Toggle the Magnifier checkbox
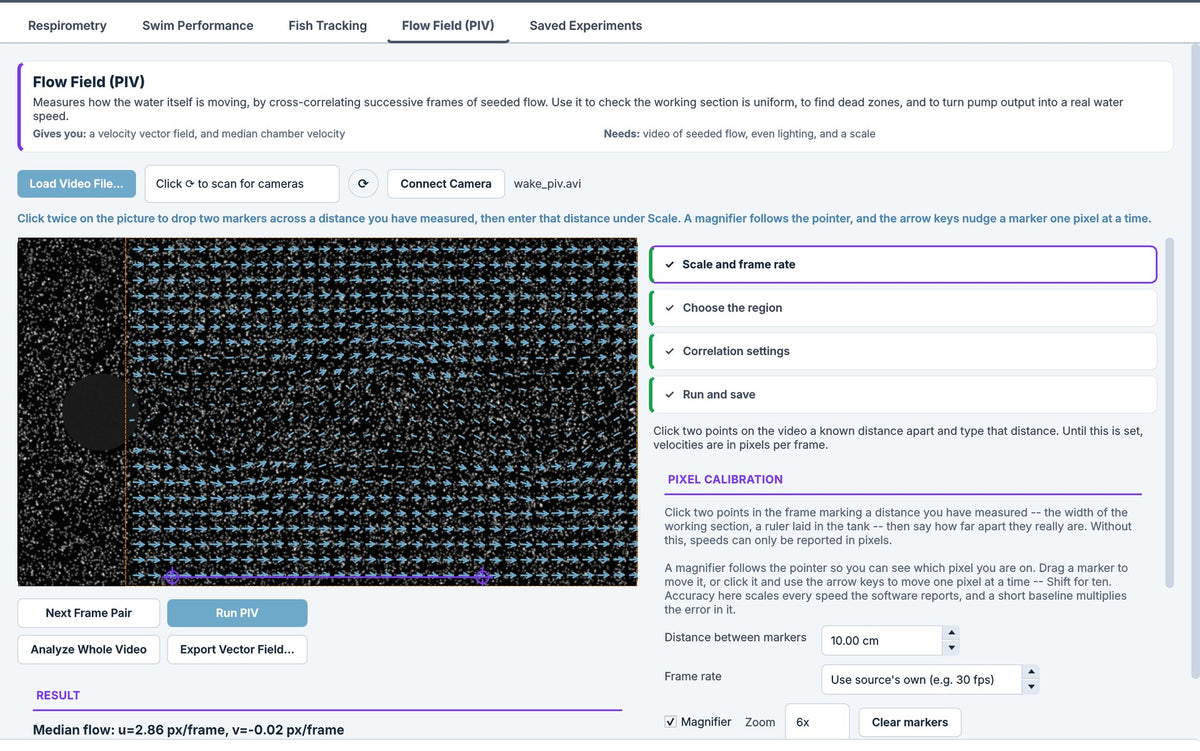1200x751 pixels. click(x=670, y=722)
